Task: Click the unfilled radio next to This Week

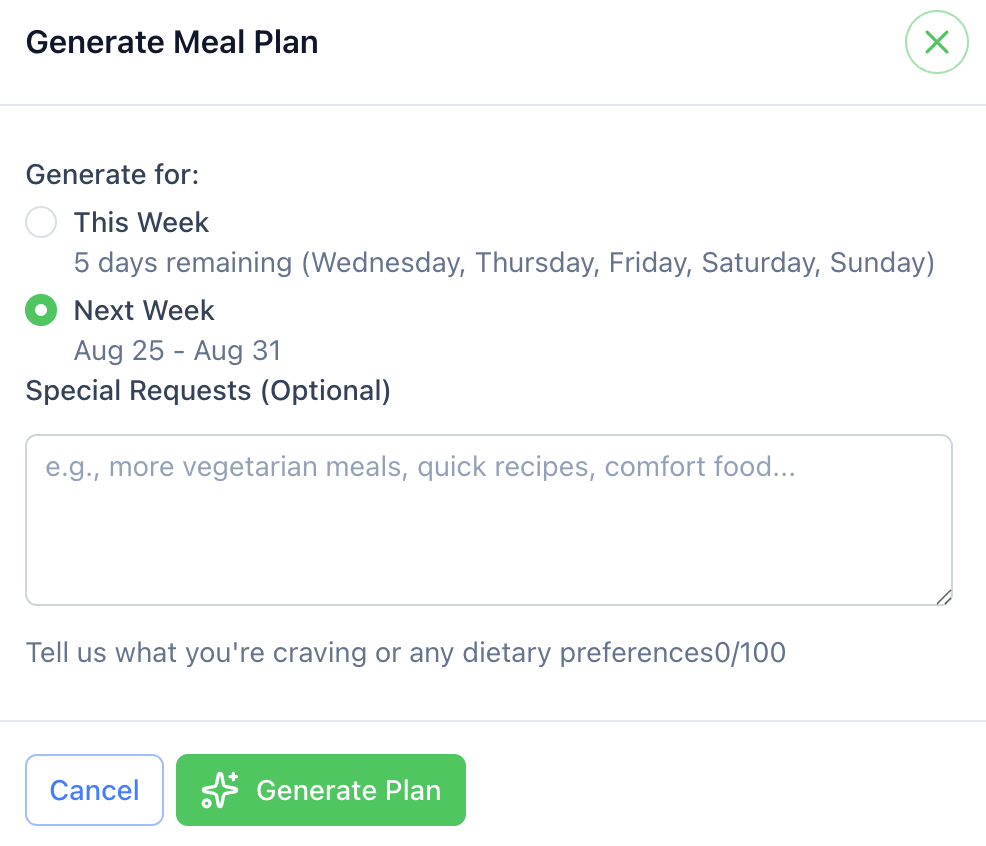Action: pos(41,222)
